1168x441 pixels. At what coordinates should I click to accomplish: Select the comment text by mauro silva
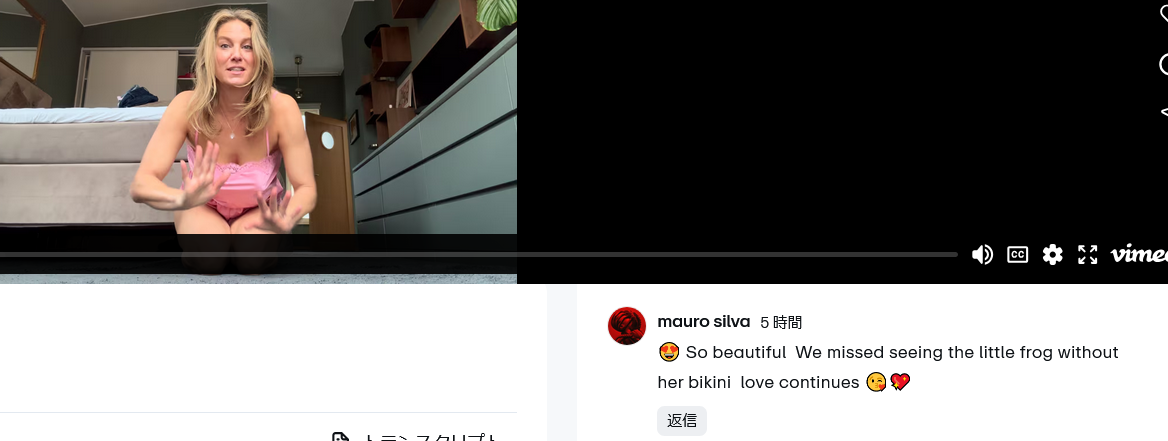888,367
